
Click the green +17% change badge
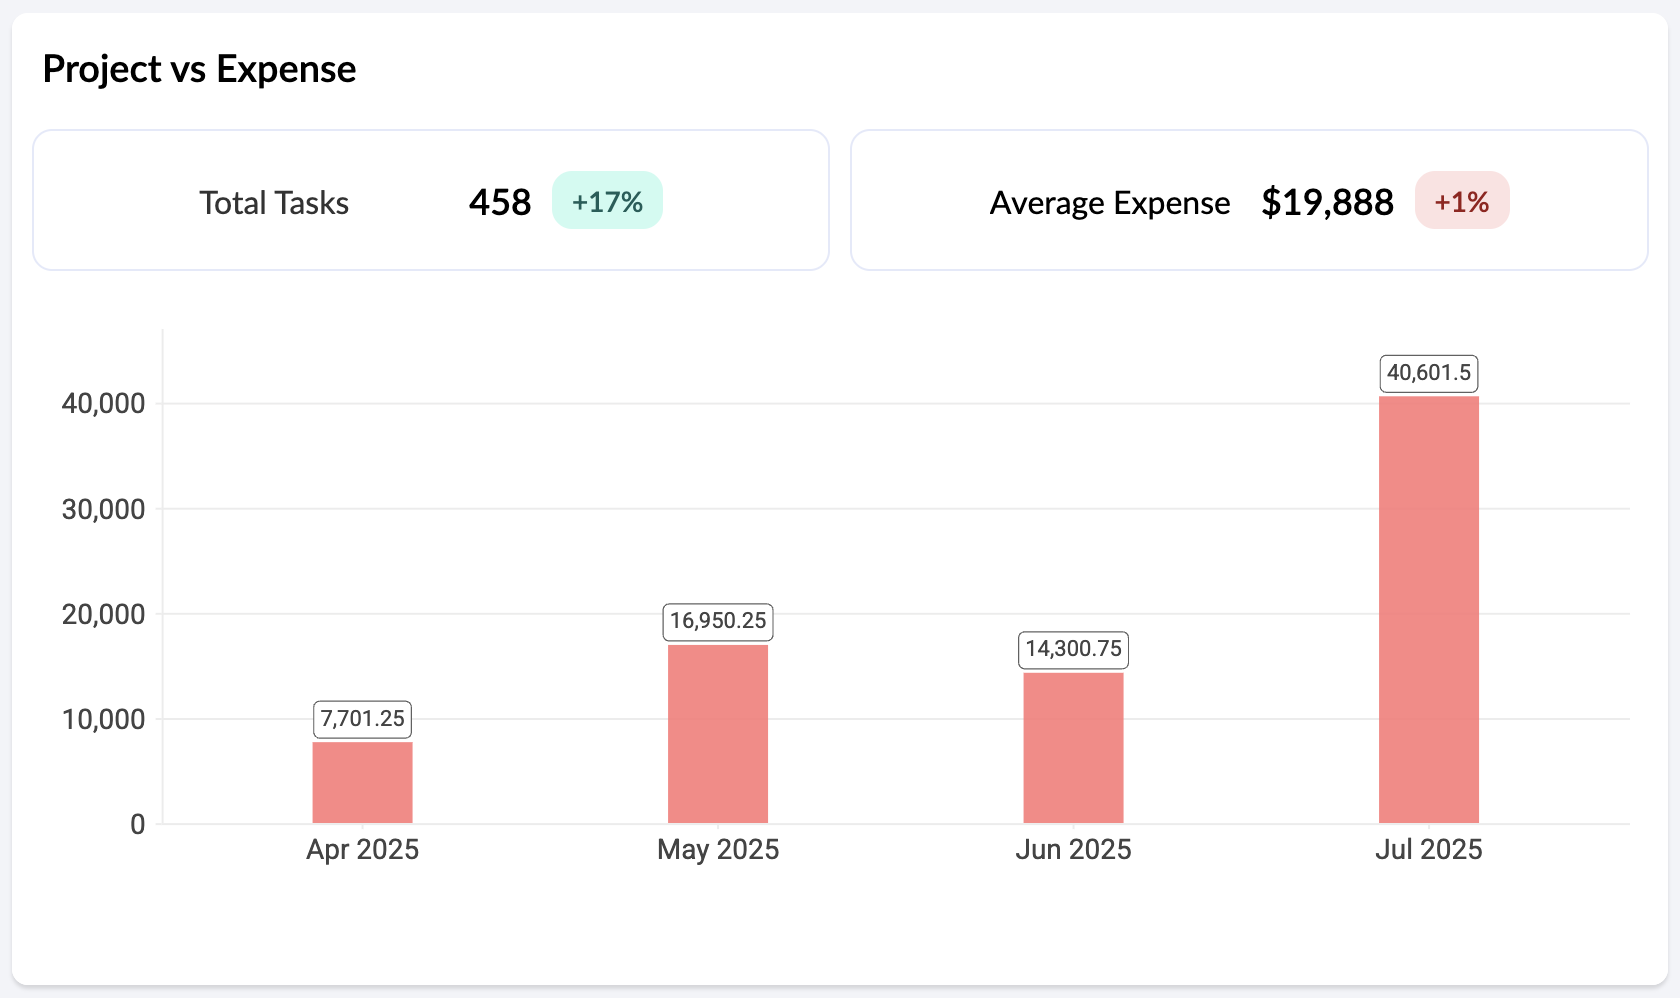click(x=607, y=201)
